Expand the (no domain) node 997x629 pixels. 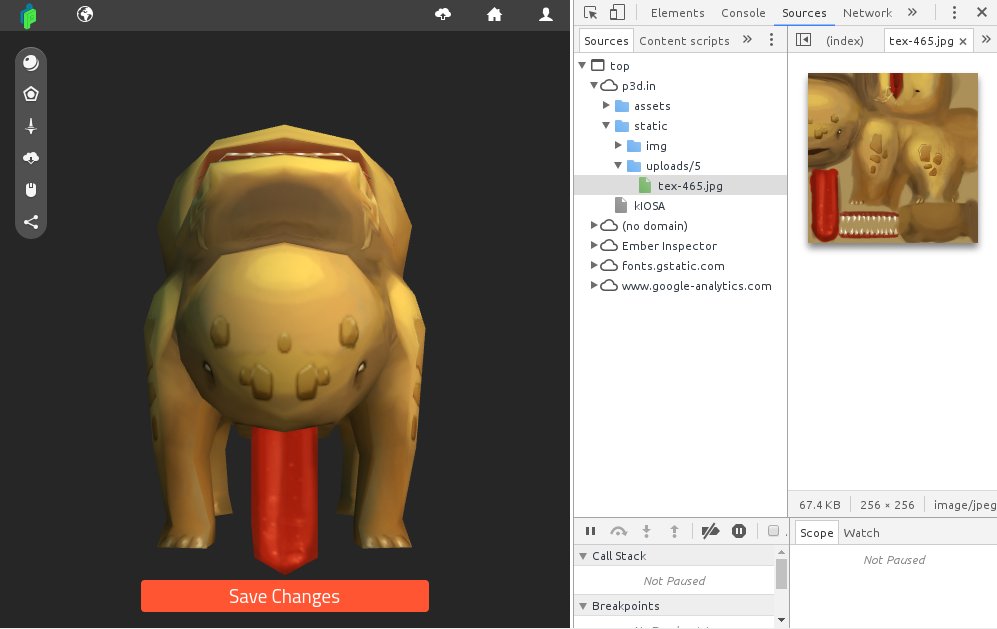point(594,225)
